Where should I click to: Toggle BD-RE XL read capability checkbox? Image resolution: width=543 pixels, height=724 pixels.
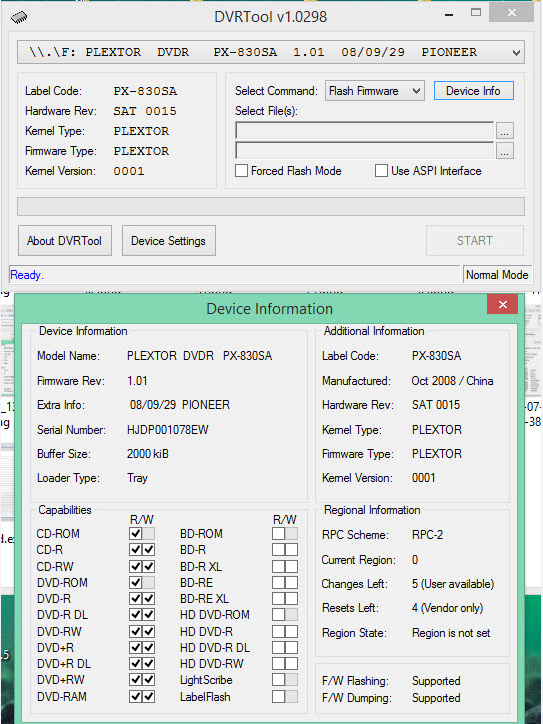pos(278,599)
